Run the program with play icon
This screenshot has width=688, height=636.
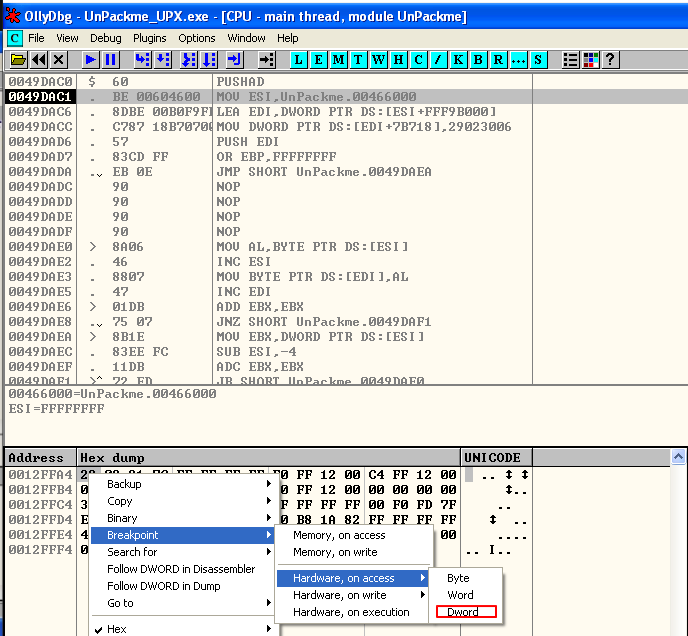pyautogui.click(x=90, y=60)
